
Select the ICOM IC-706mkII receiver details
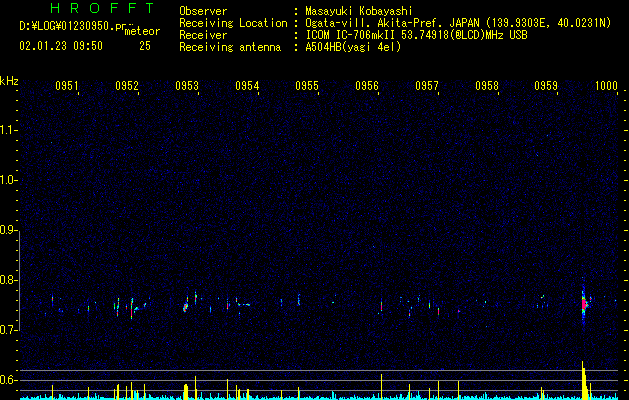tap(416, 35)
